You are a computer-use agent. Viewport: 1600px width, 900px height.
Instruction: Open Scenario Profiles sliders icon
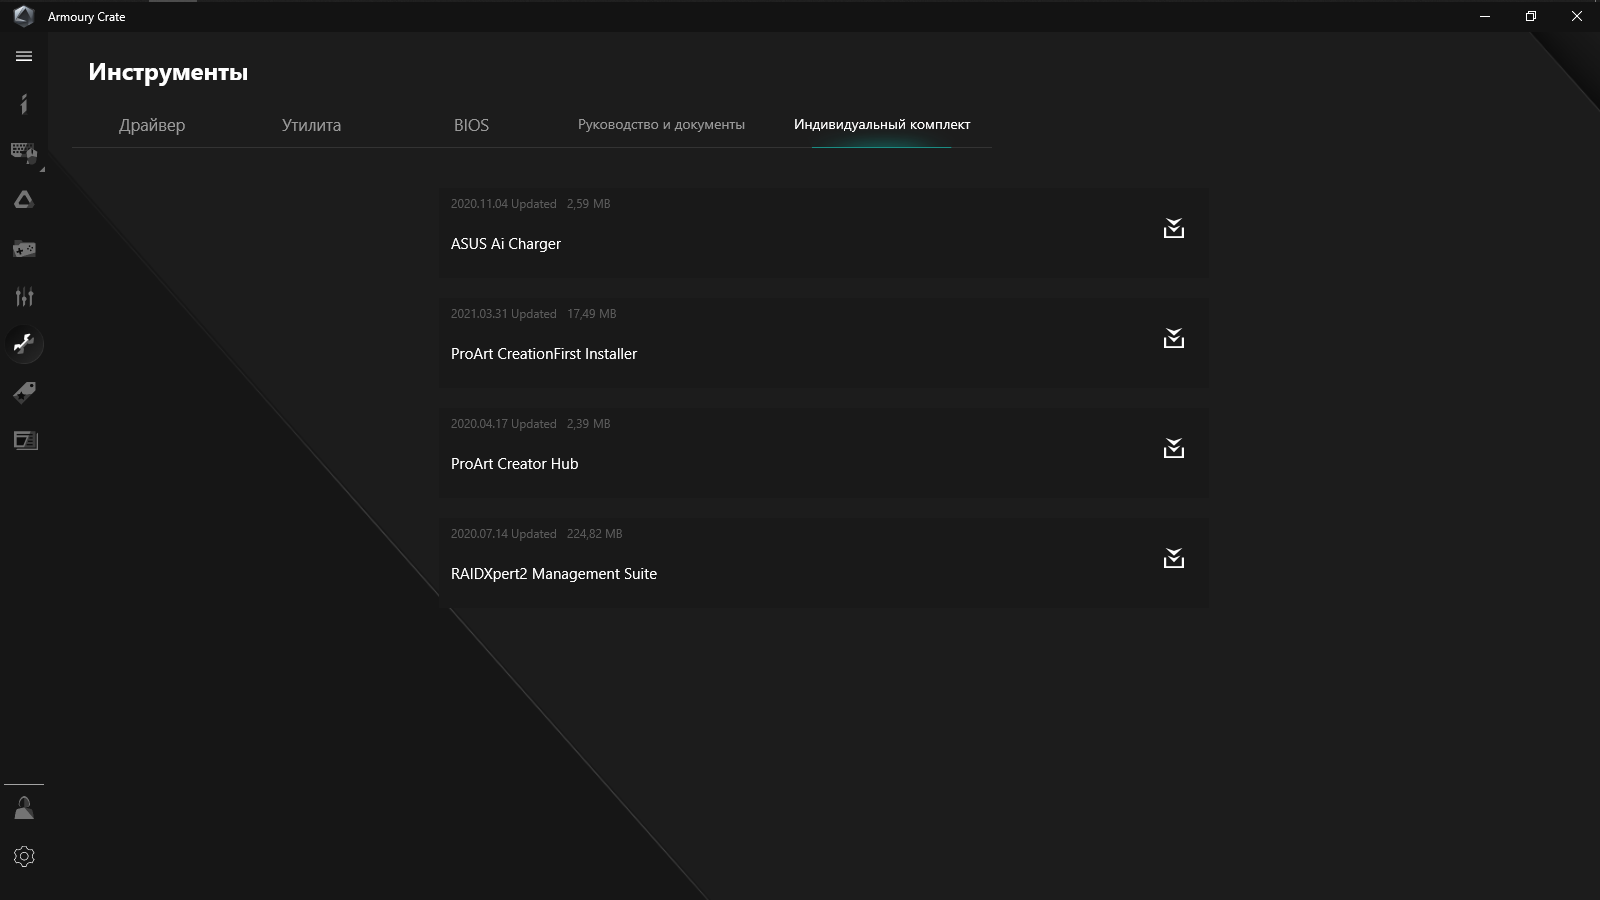[24, 296]
